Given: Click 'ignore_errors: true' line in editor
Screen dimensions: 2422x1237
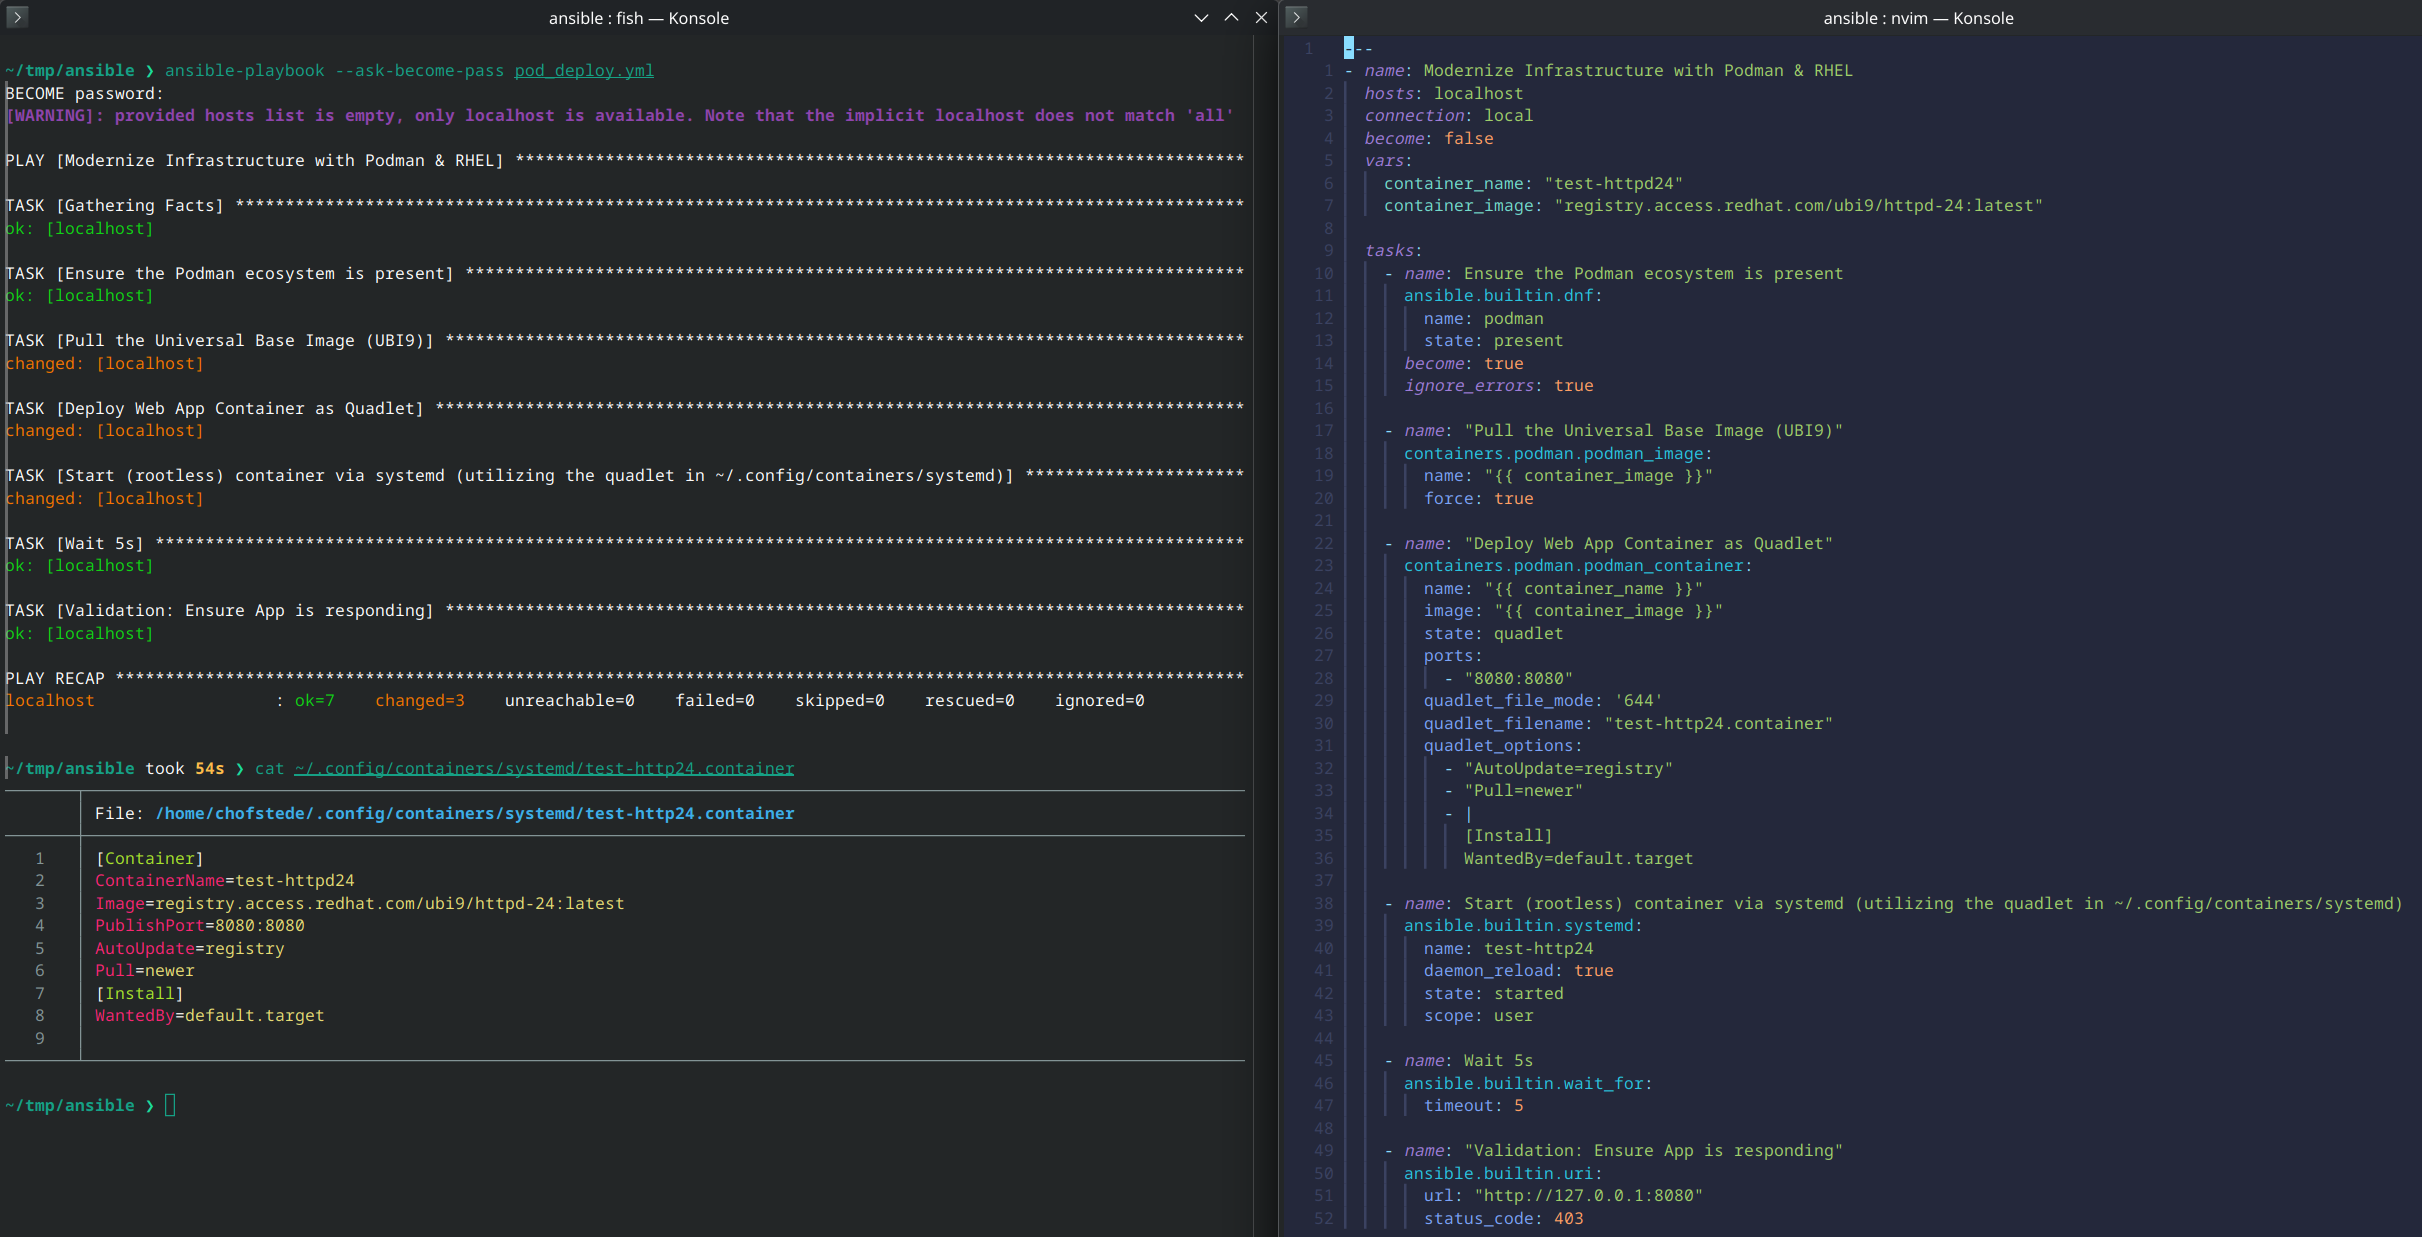Looking at the screenshot, I should pyautogui.click(x=1498, y=385).
